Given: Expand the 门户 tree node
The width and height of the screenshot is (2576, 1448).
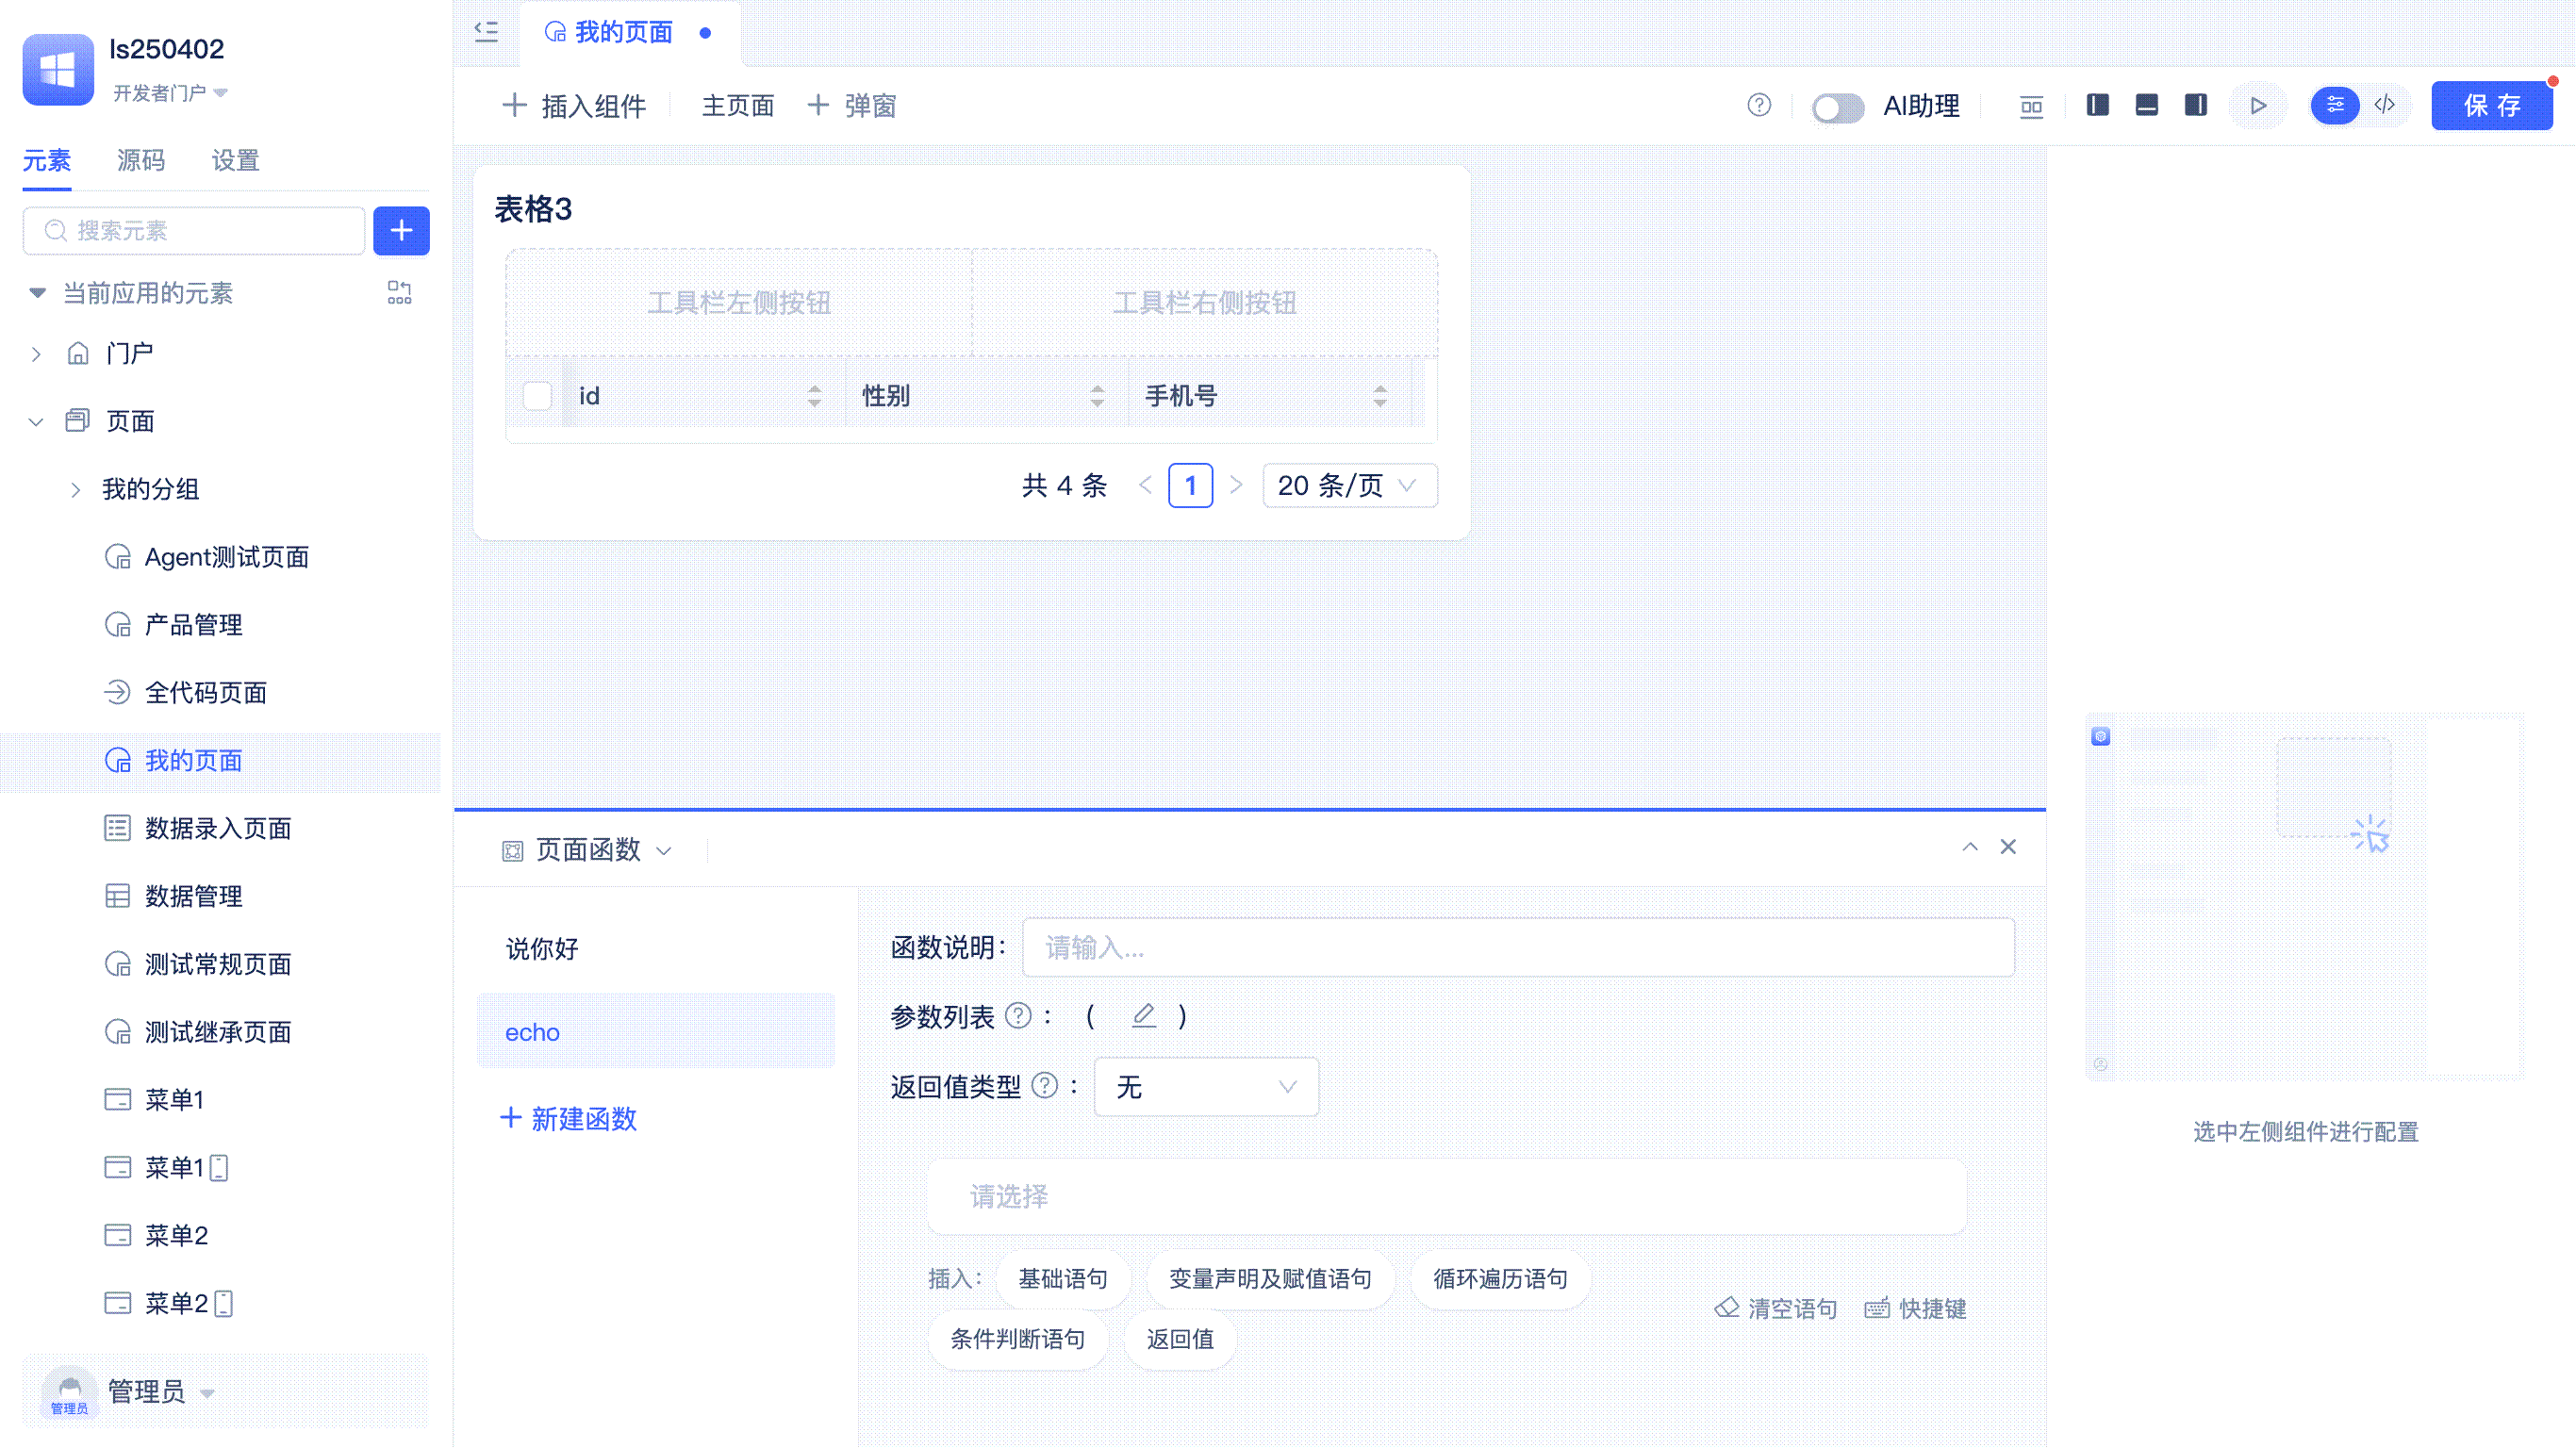Looking at the screenshot, I should (36, 354).
